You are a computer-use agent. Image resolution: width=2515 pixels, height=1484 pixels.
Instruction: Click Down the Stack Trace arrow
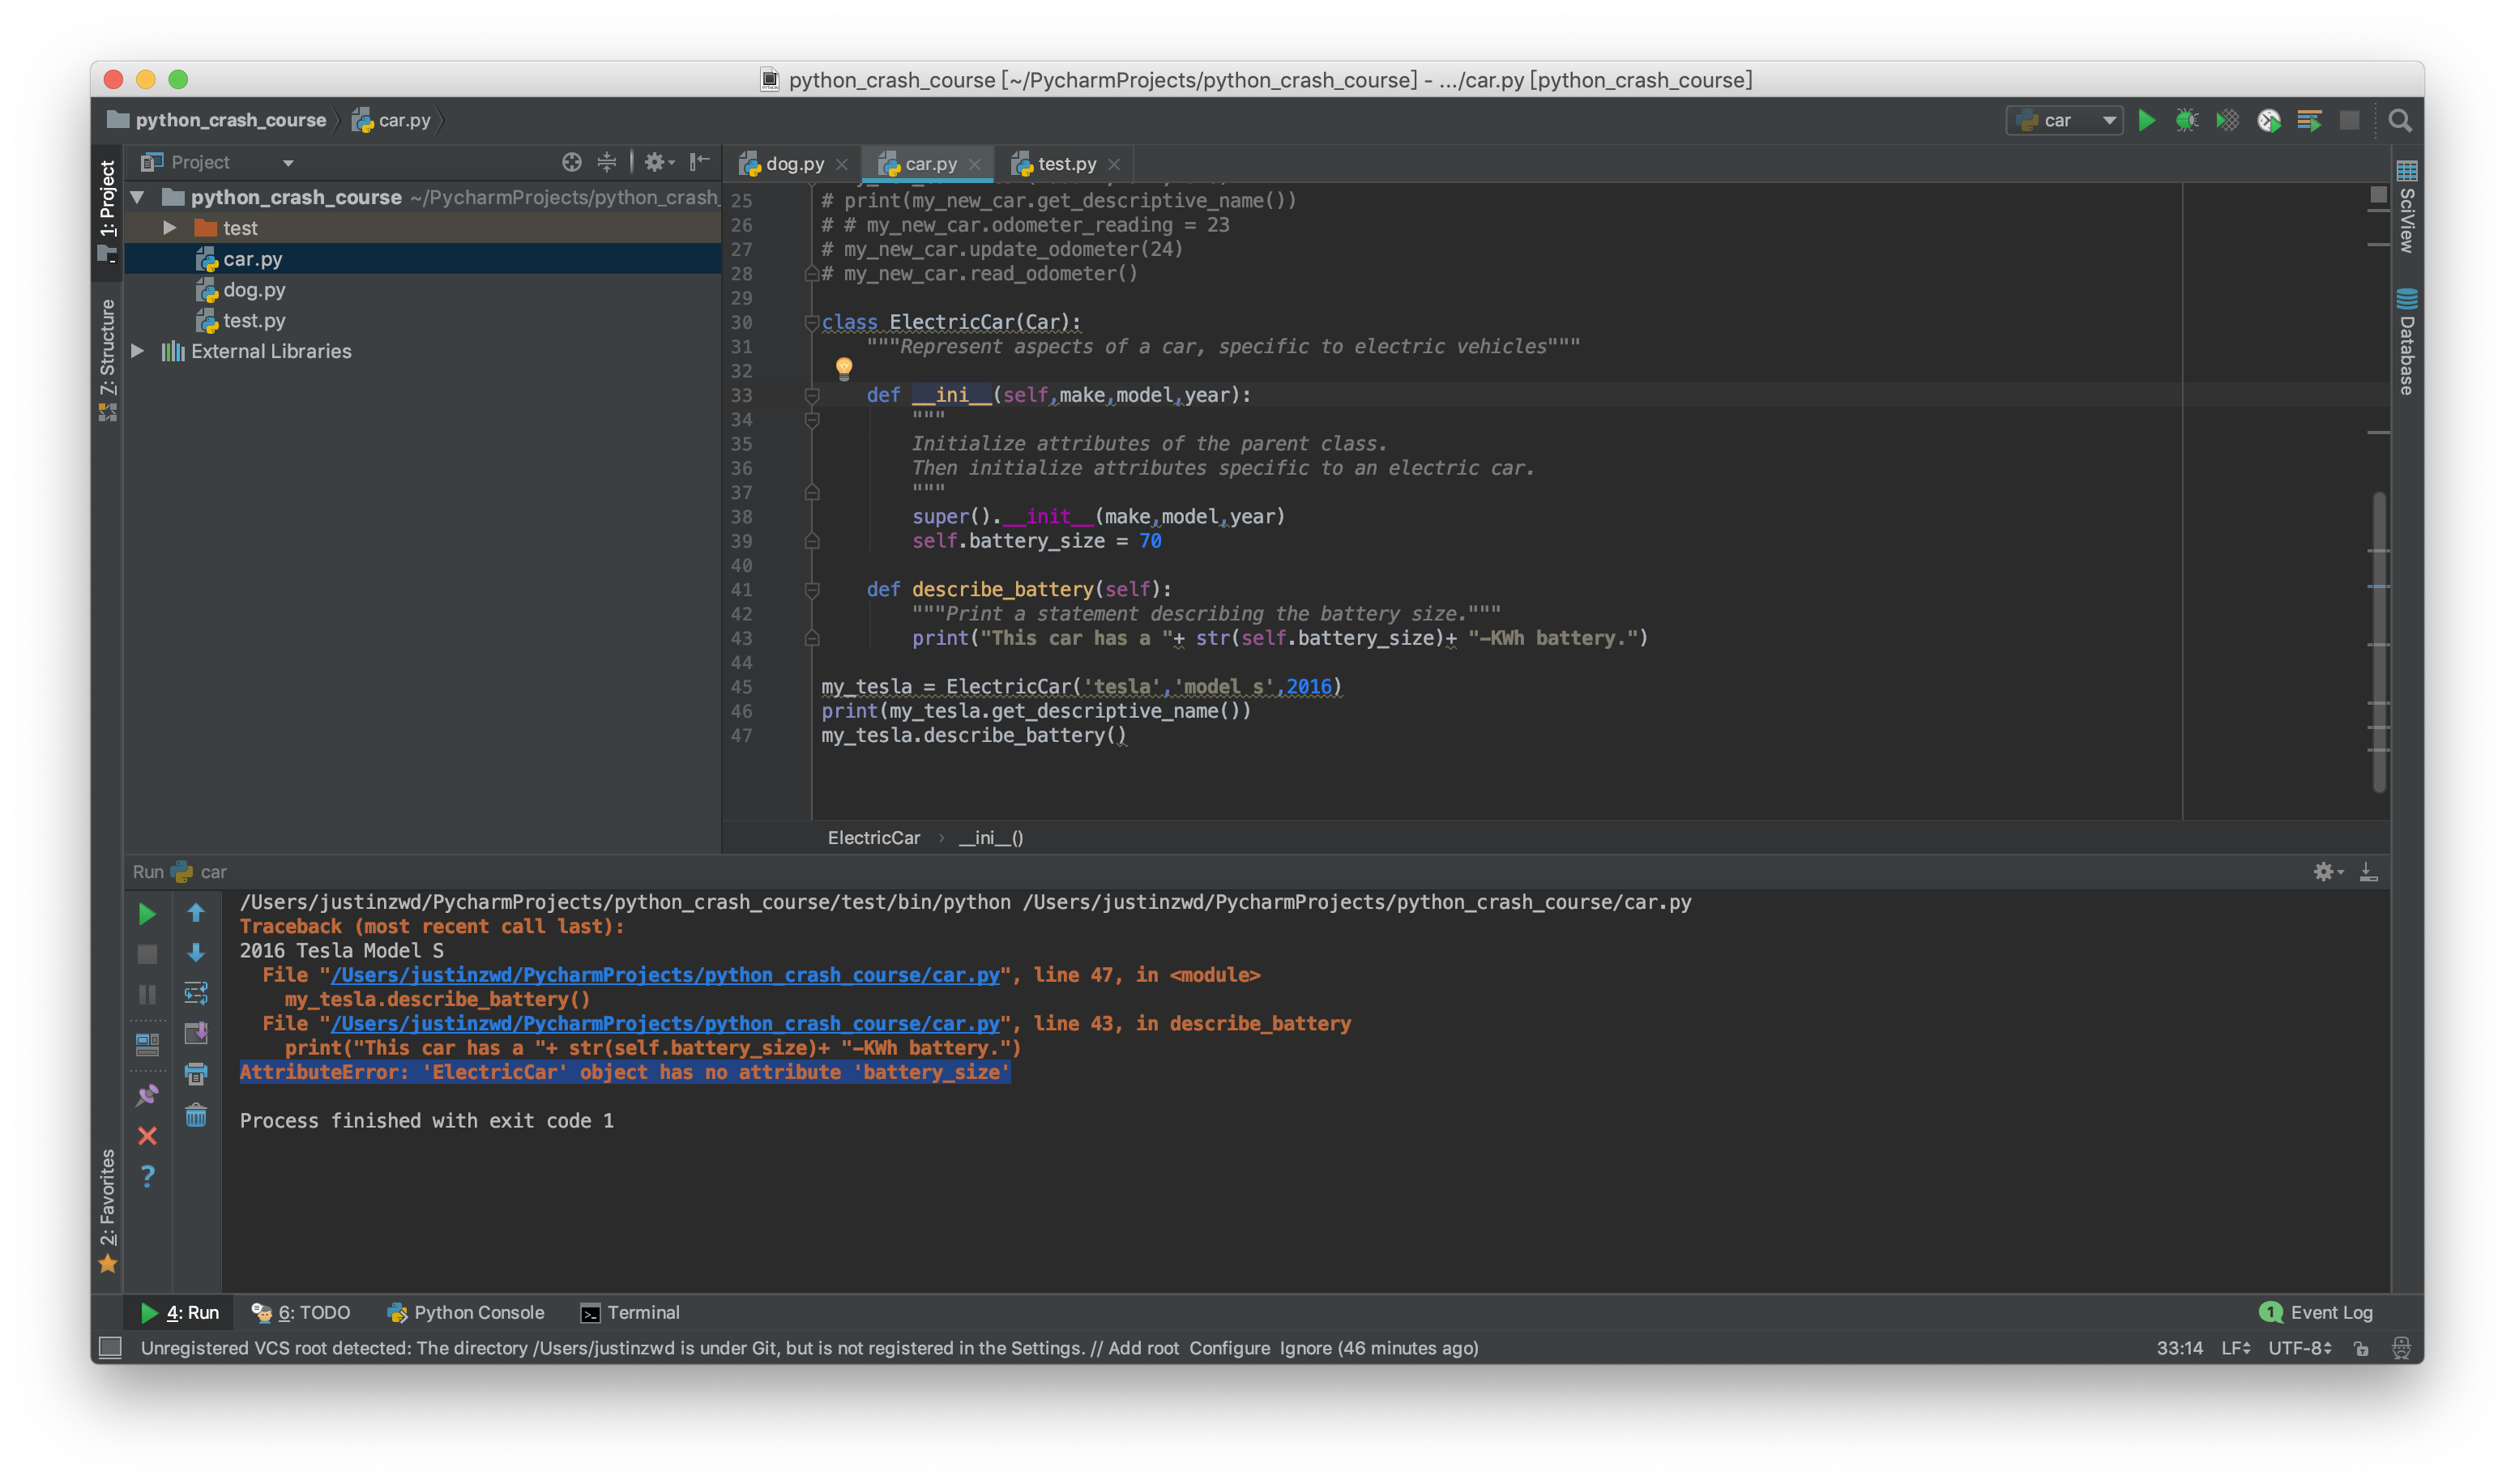pos(196,953)
